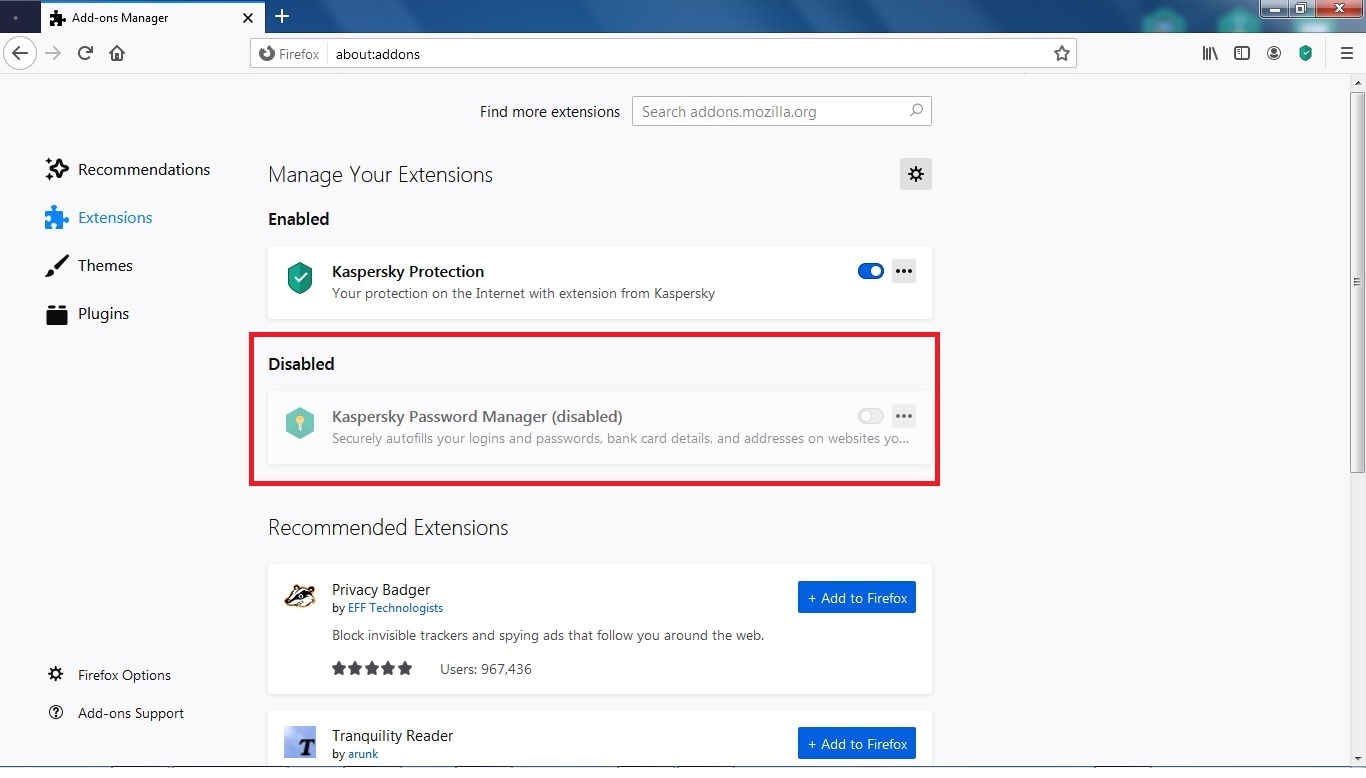Click the Recommended Extensions heading

pos(388,528)
